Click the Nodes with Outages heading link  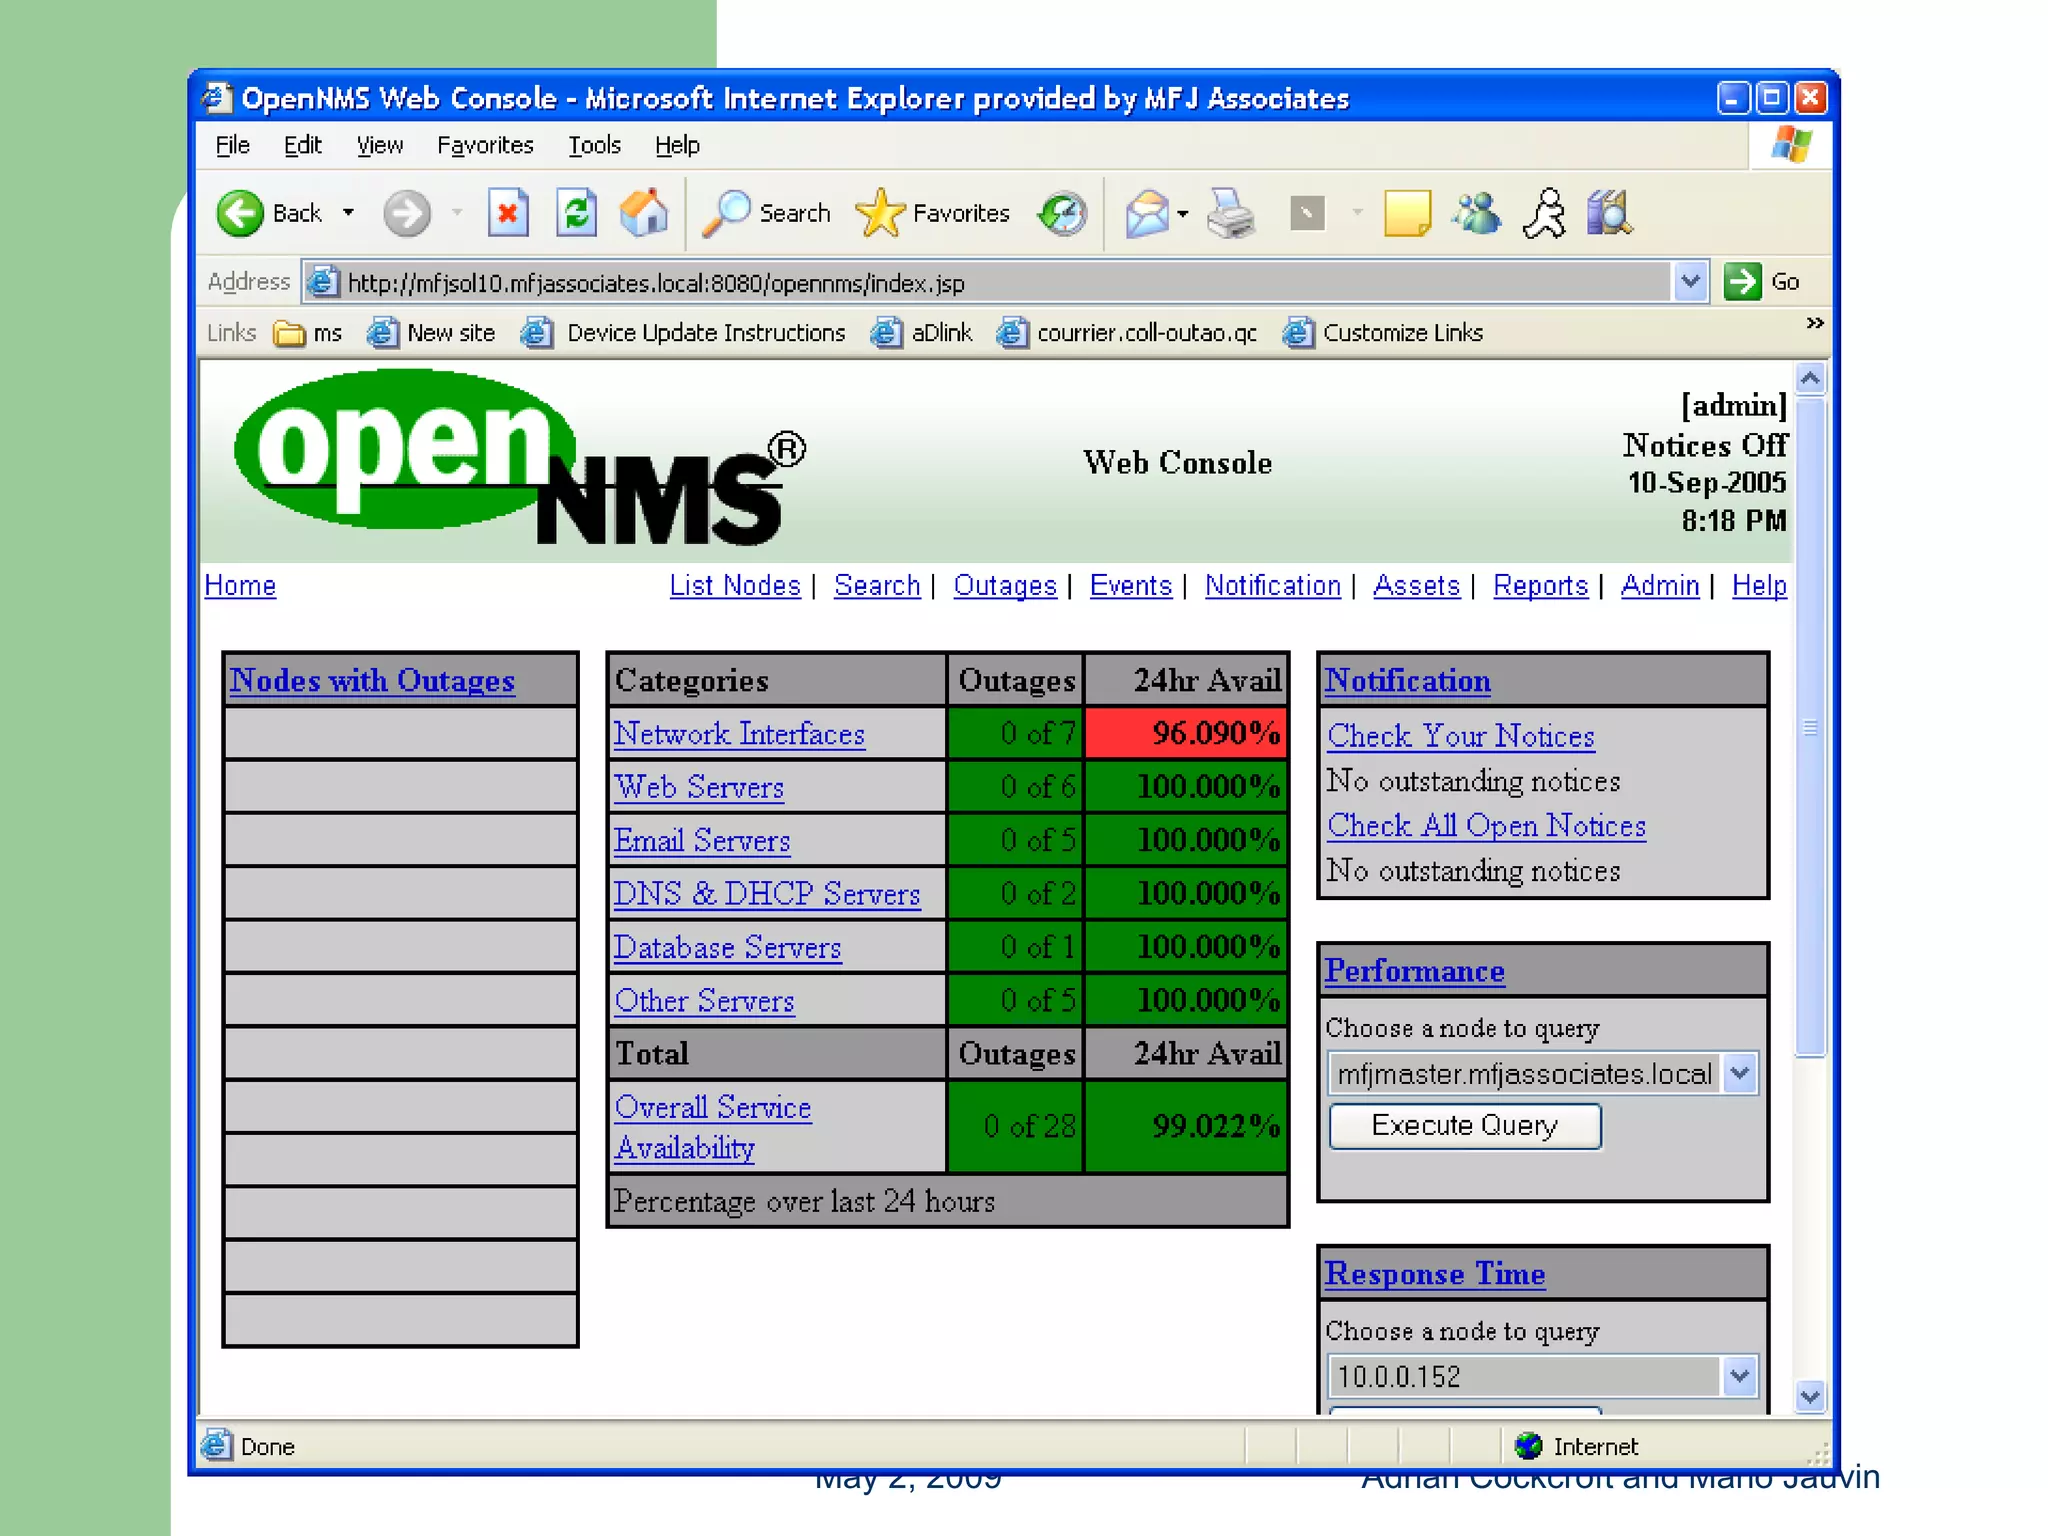pos(372,680)
